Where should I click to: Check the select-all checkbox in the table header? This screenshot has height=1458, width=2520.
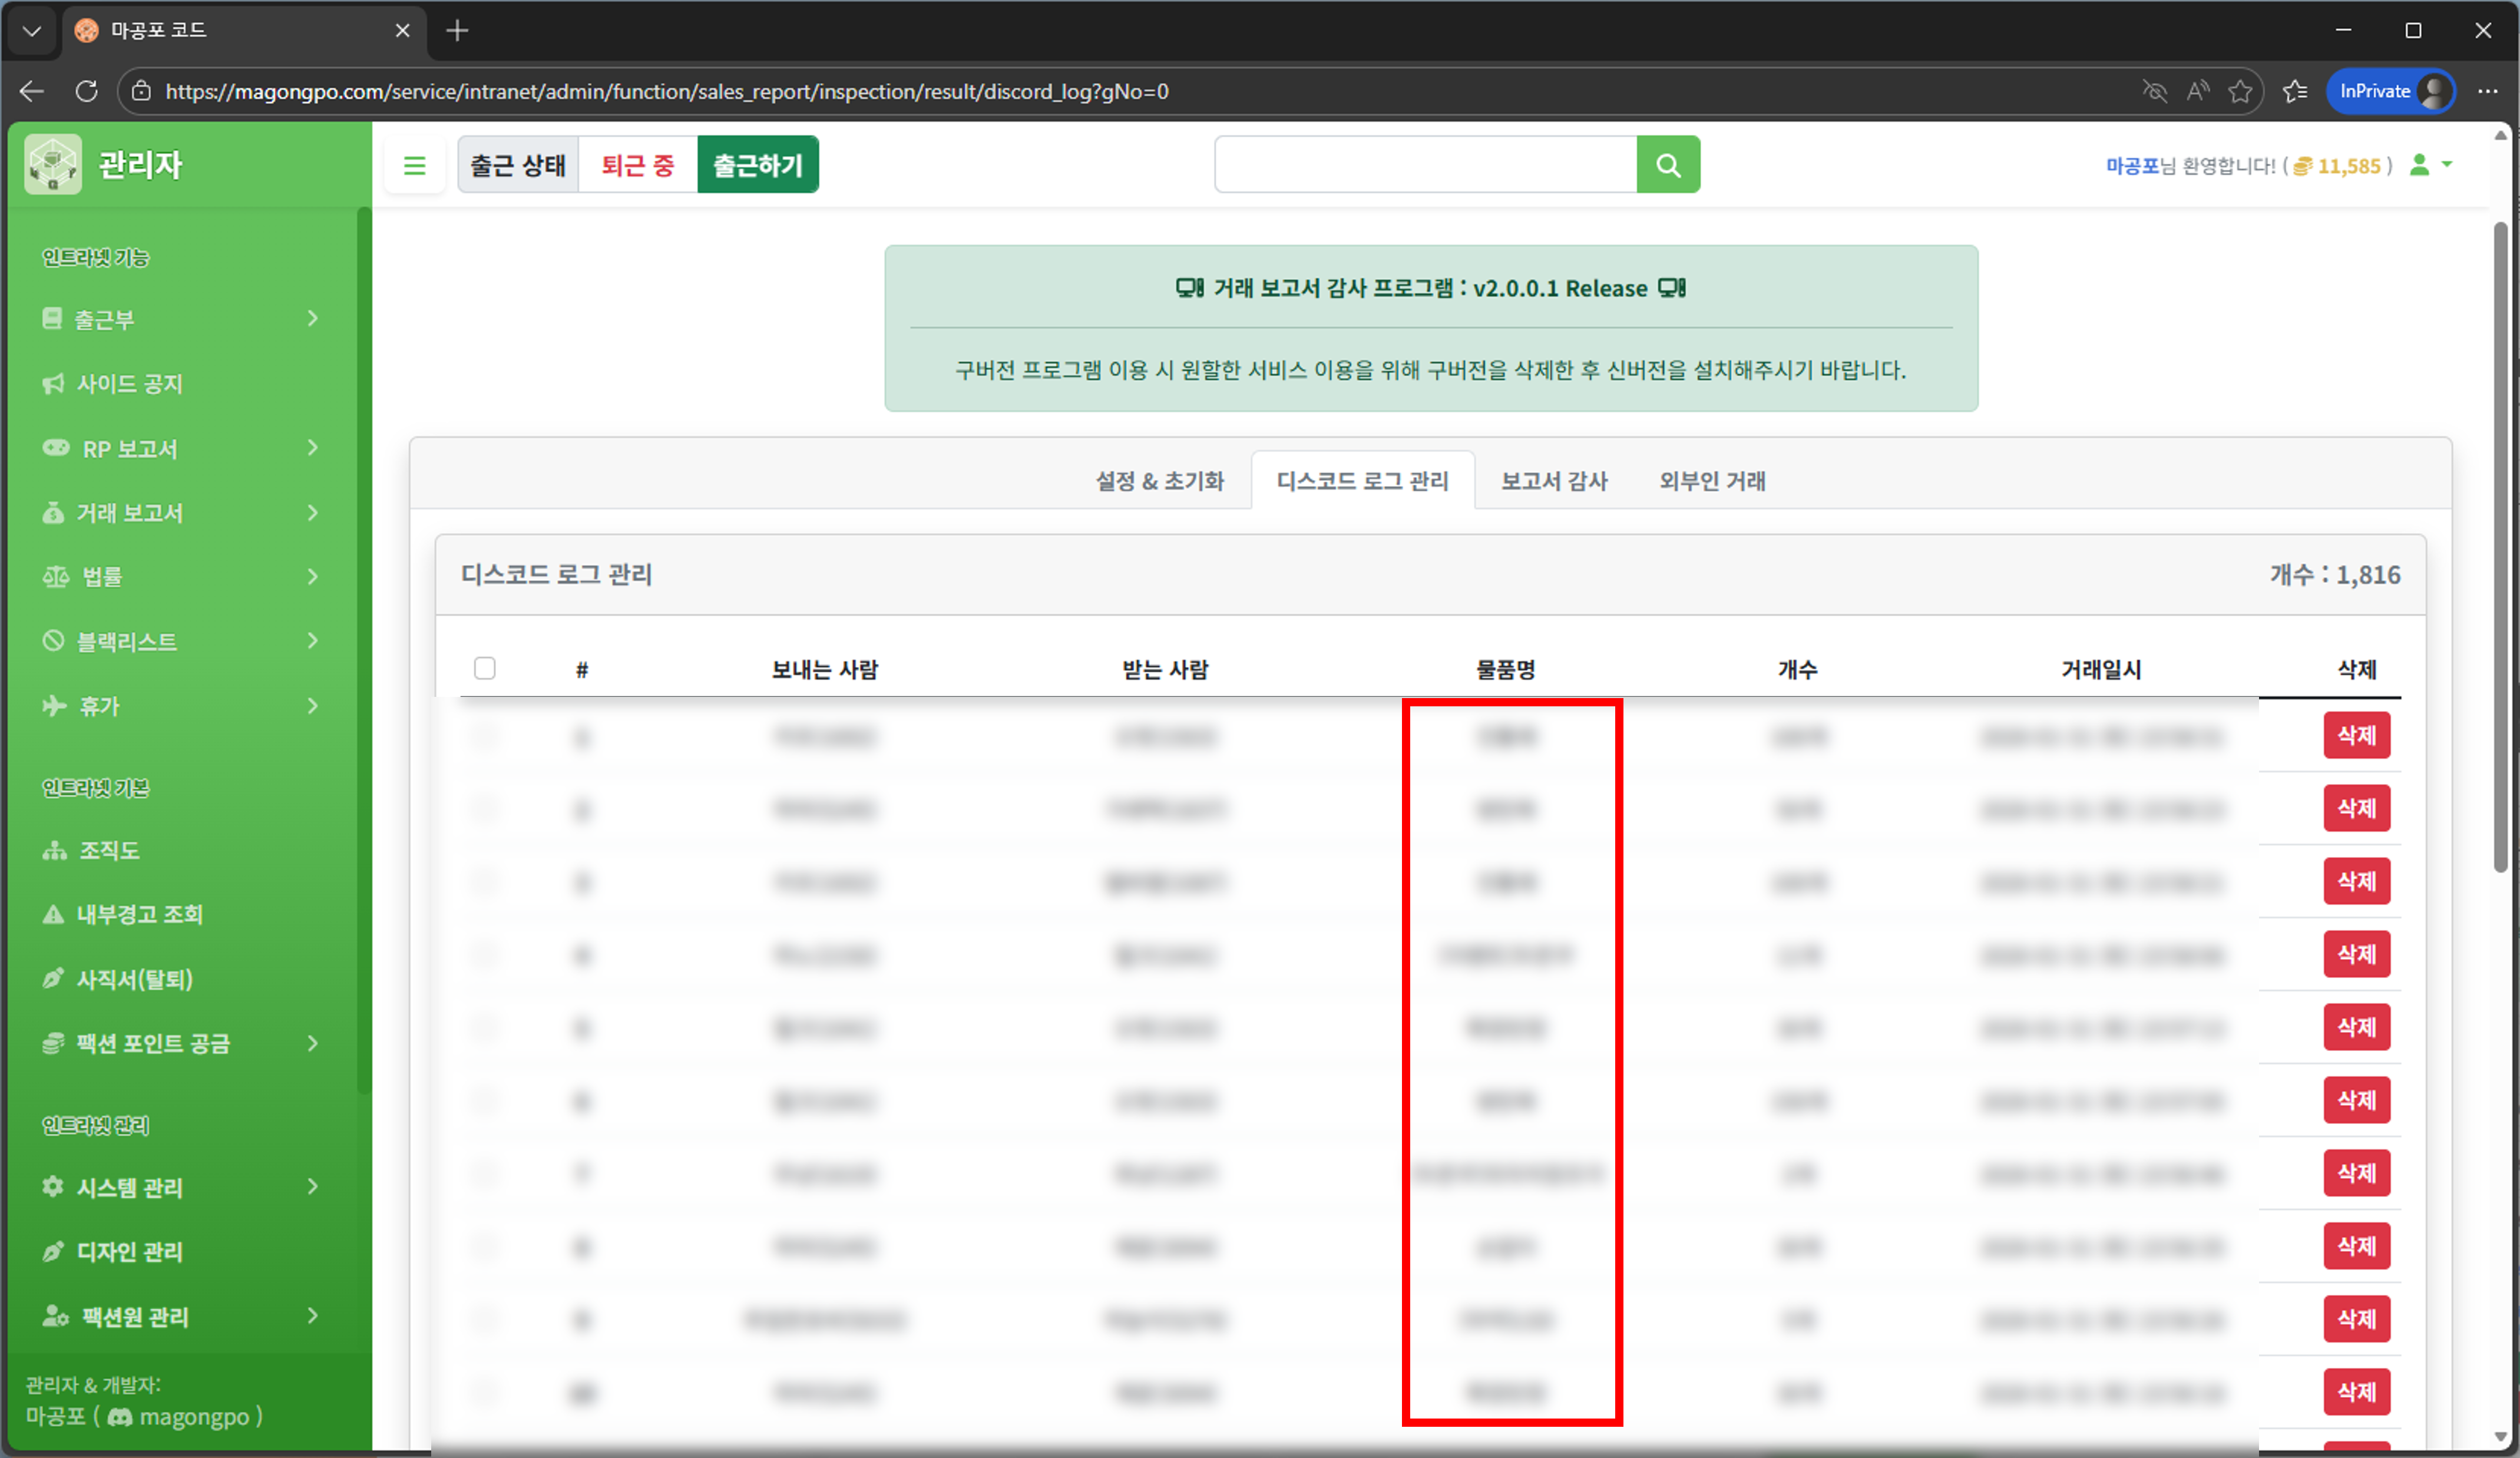(486, 667)
